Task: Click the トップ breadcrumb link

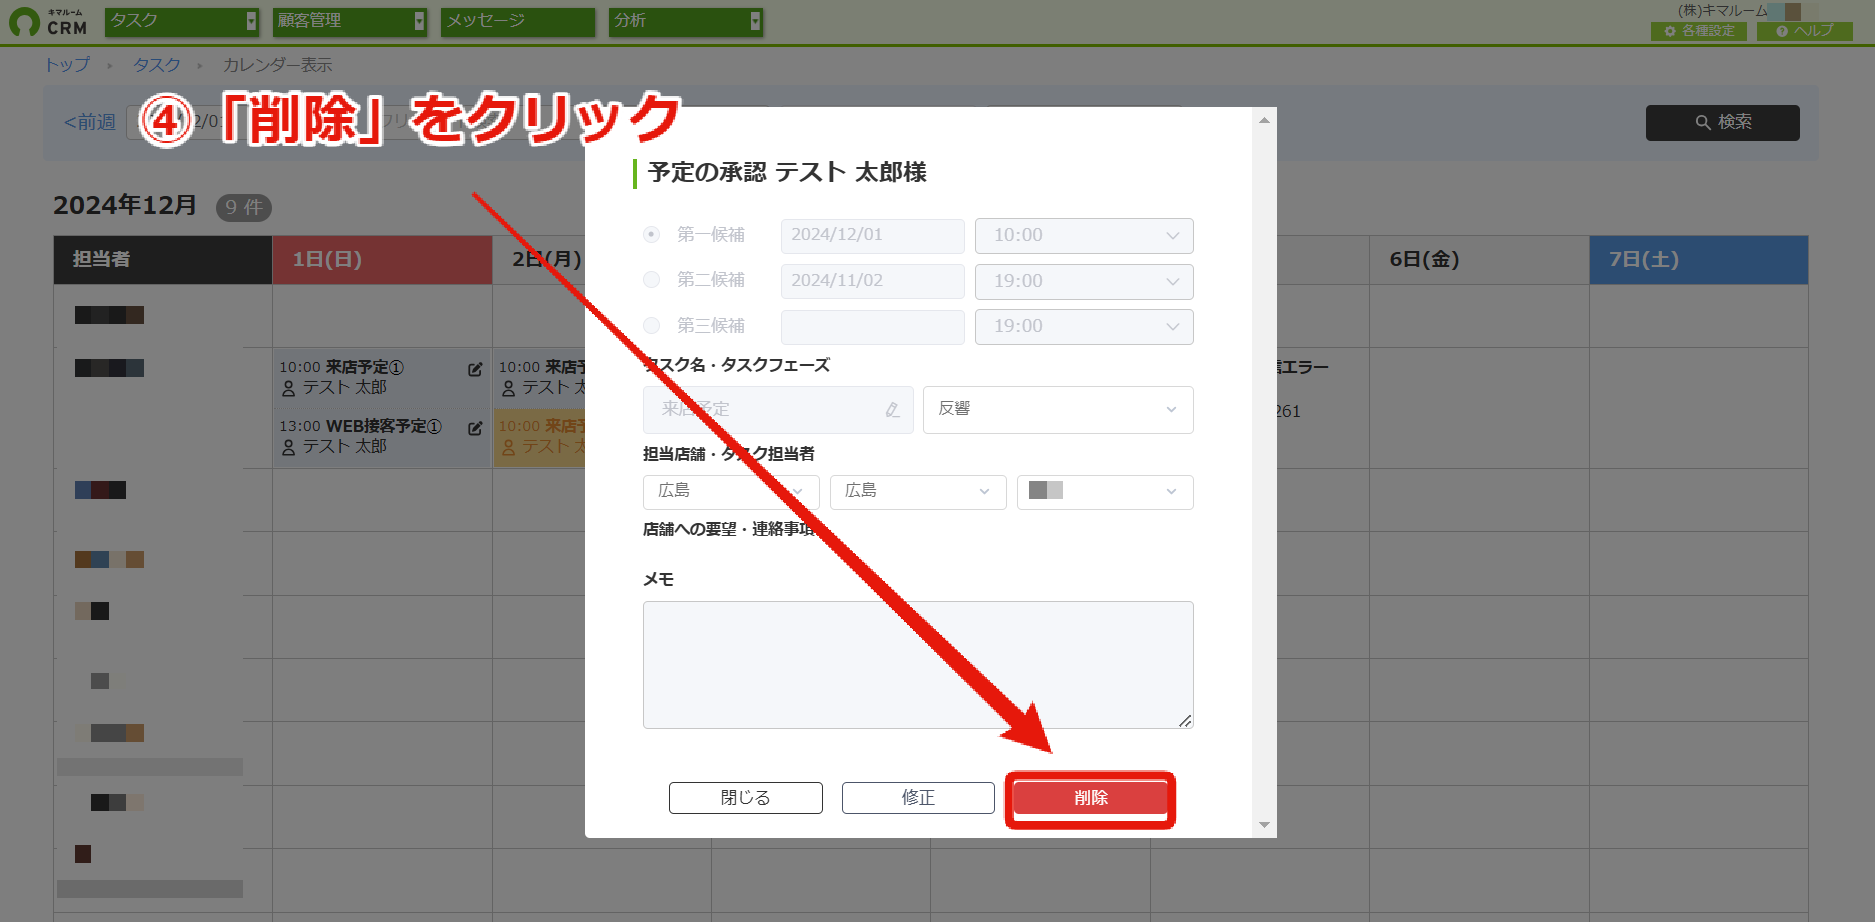Action: coord(67,65)
